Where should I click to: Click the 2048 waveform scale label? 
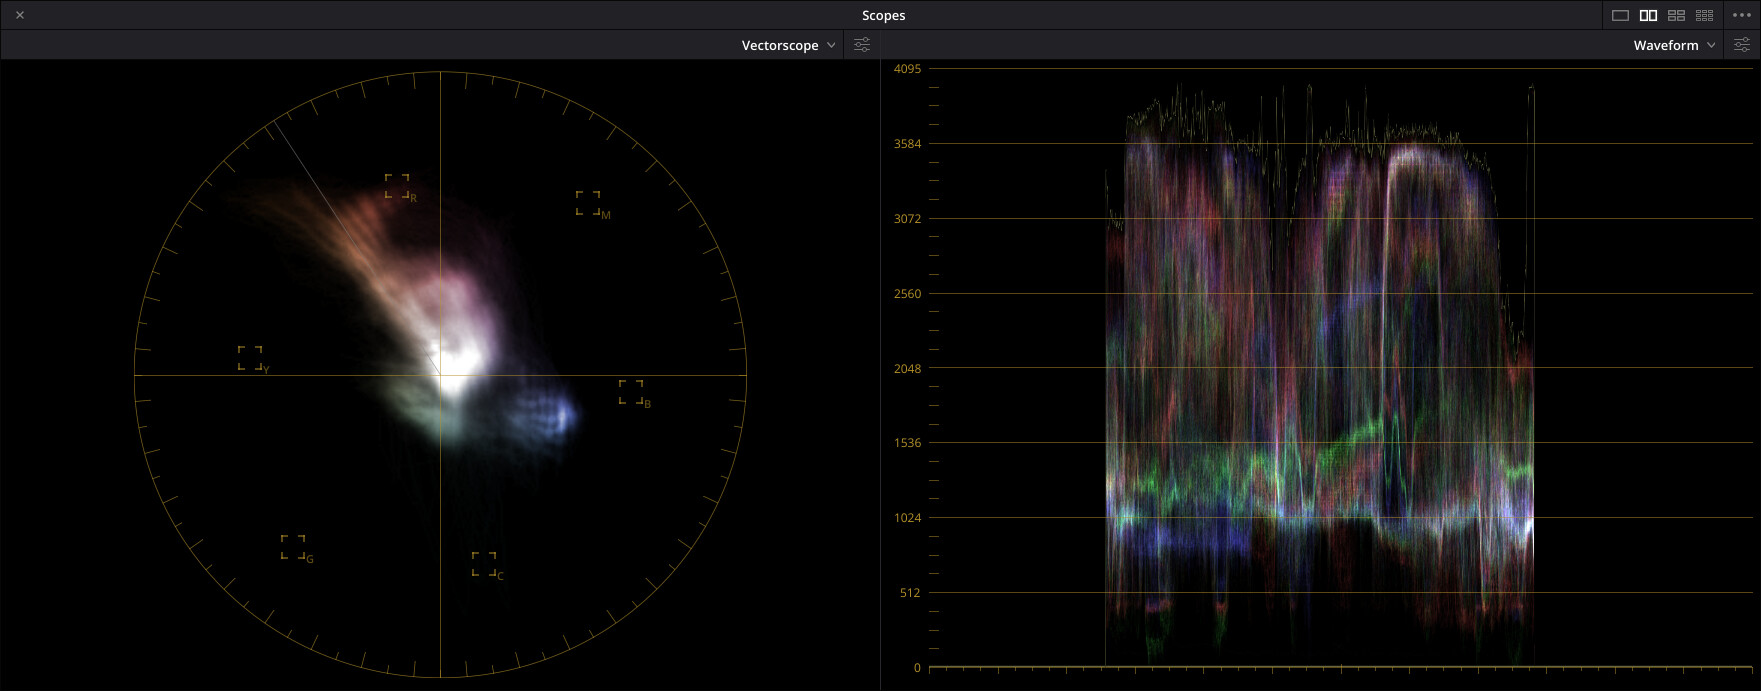click(907, 369)
